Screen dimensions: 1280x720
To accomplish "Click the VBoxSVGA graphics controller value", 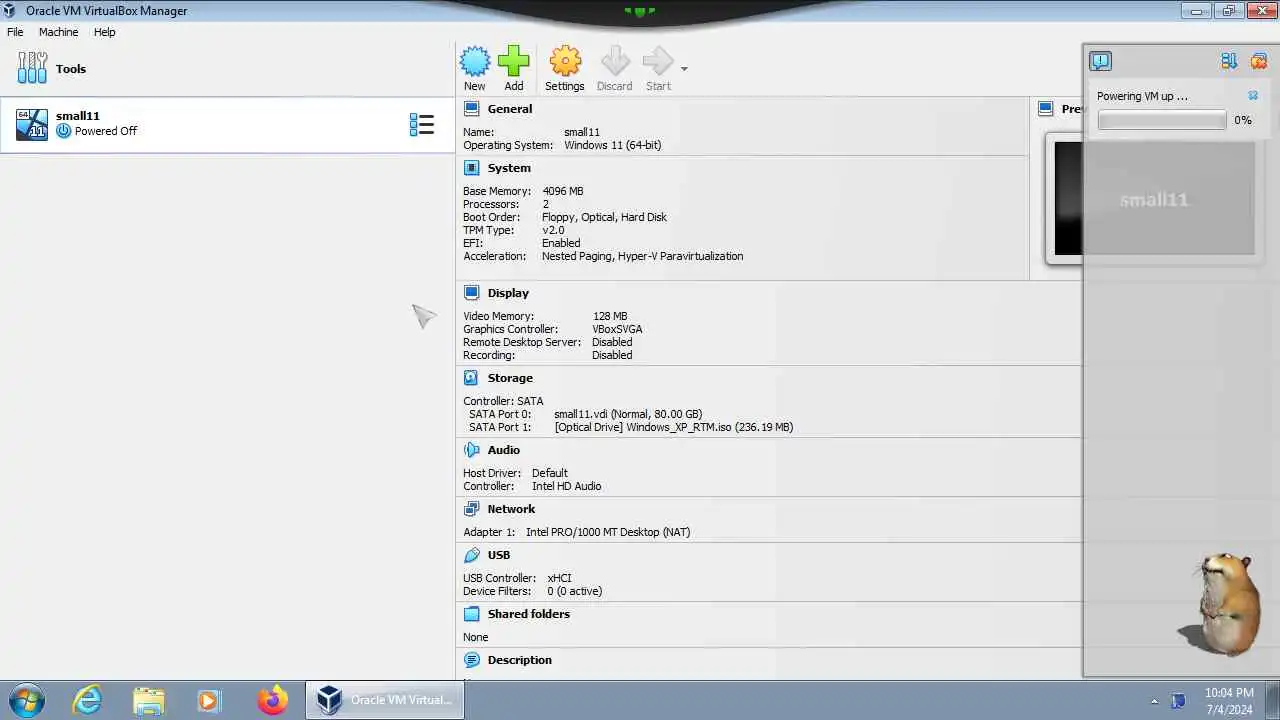I will (617, 329).
